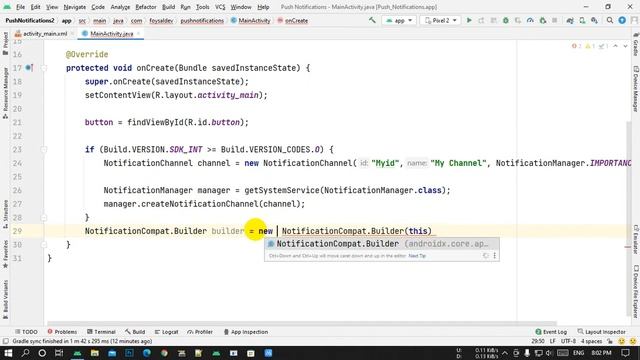Click the read-only lock icon in status bar
The height and width of the screenshot is (360, 640).
(x=610, y=341)
